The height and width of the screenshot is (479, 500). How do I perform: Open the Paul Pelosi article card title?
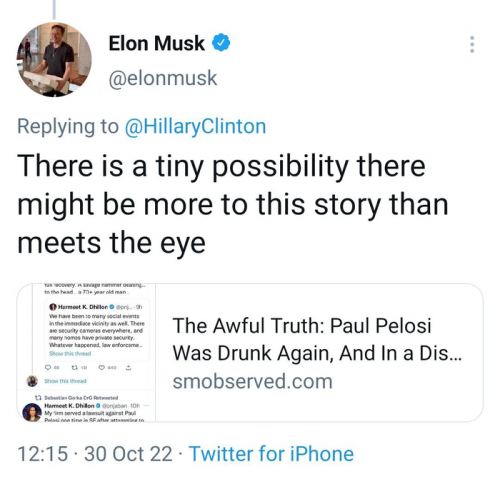317,339
